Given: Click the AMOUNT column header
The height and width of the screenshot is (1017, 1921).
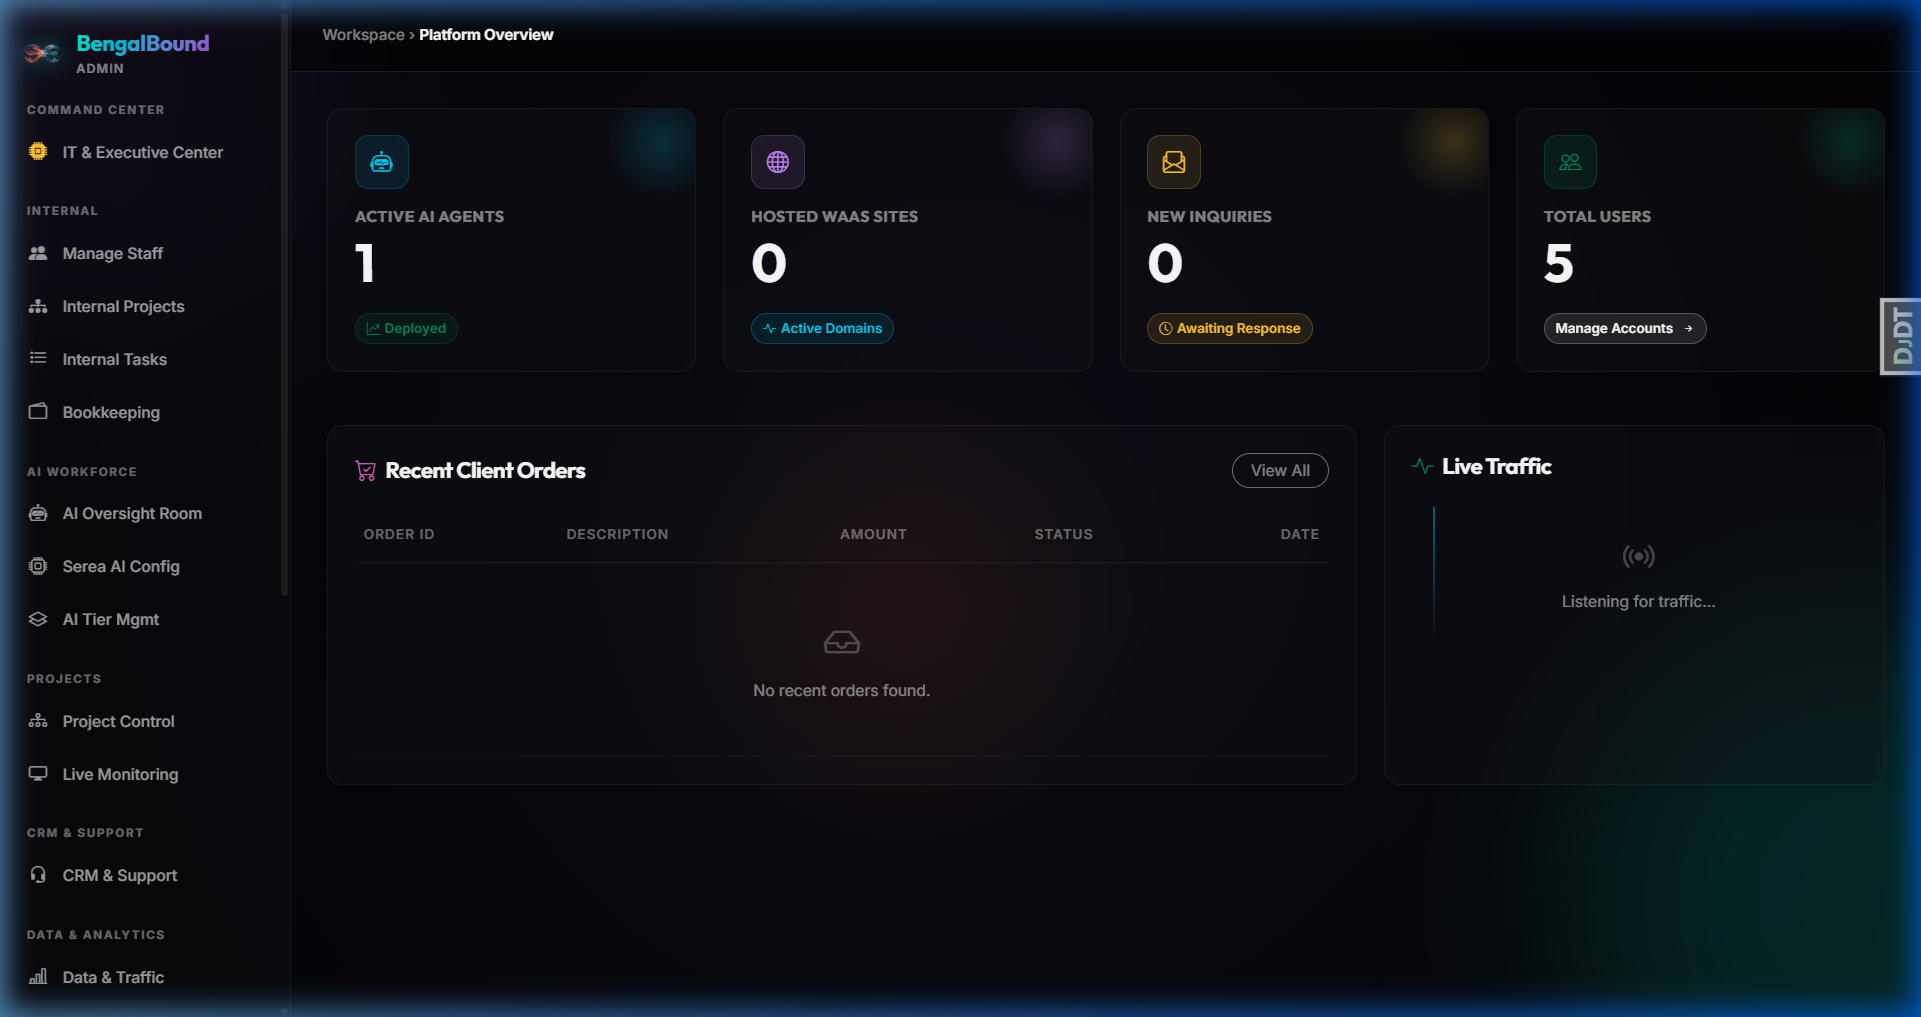Looking at the screenshot, I should (873, 534).
